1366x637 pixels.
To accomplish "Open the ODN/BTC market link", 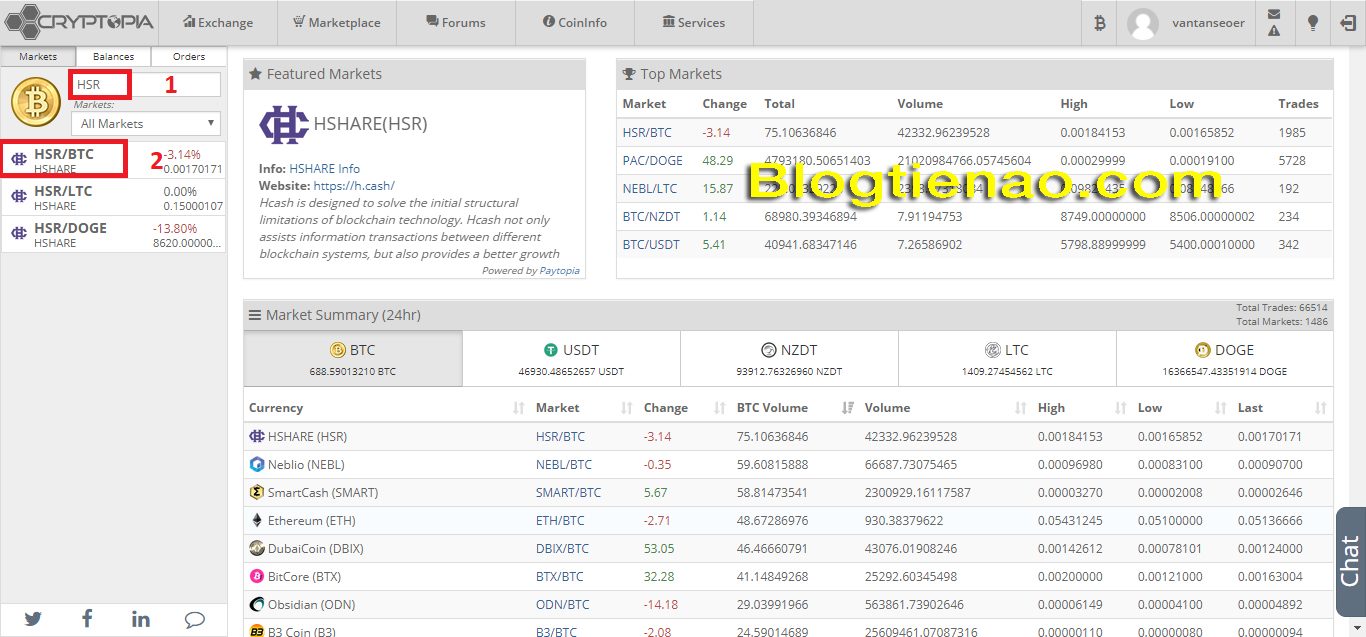I will [562, 604].
